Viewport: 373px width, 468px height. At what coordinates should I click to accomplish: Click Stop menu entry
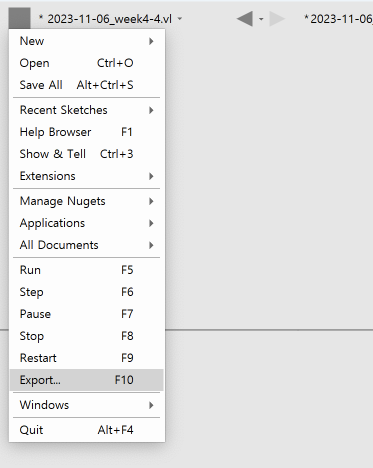click(x=87, y=336)
